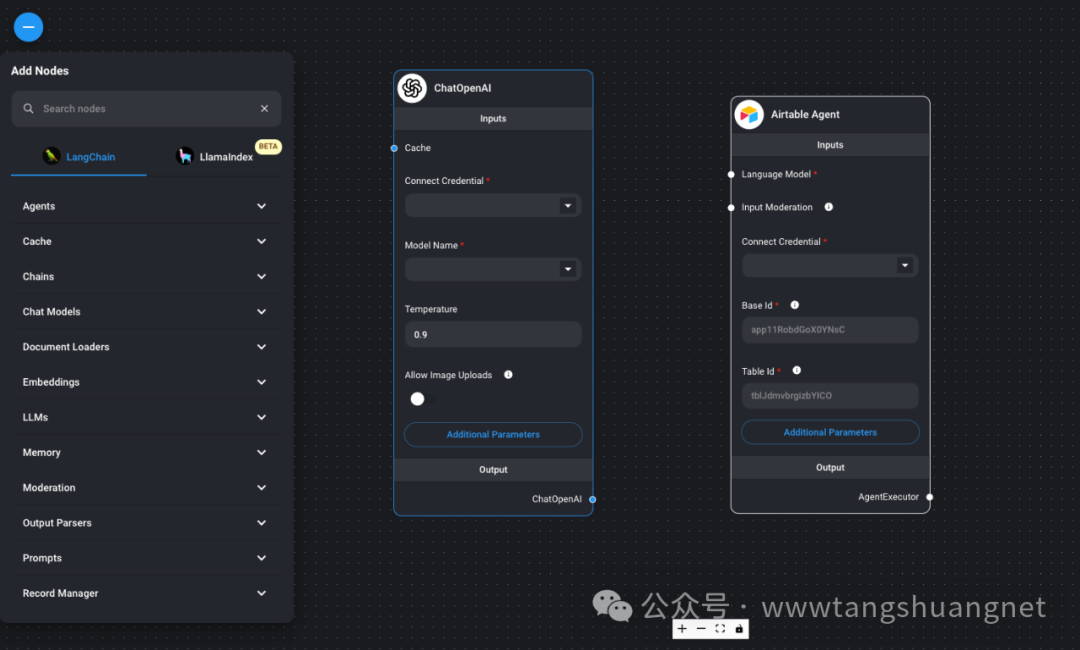Screen dimensions: 1080x650
Task: Open the ChatOpenAI Connect Credential dropdown
Action: tap(493, 205)
